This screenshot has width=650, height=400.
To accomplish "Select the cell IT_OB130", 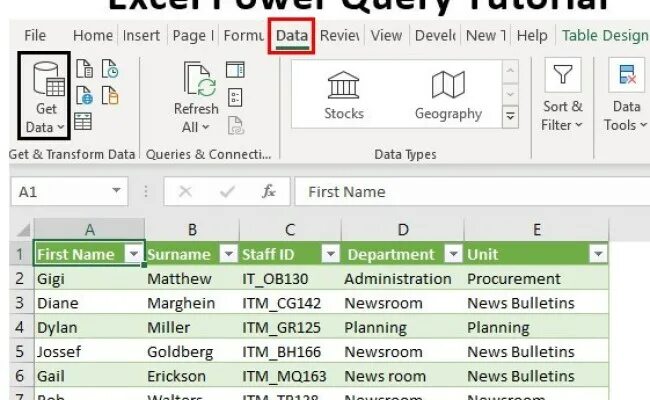I will coord(291,279).
